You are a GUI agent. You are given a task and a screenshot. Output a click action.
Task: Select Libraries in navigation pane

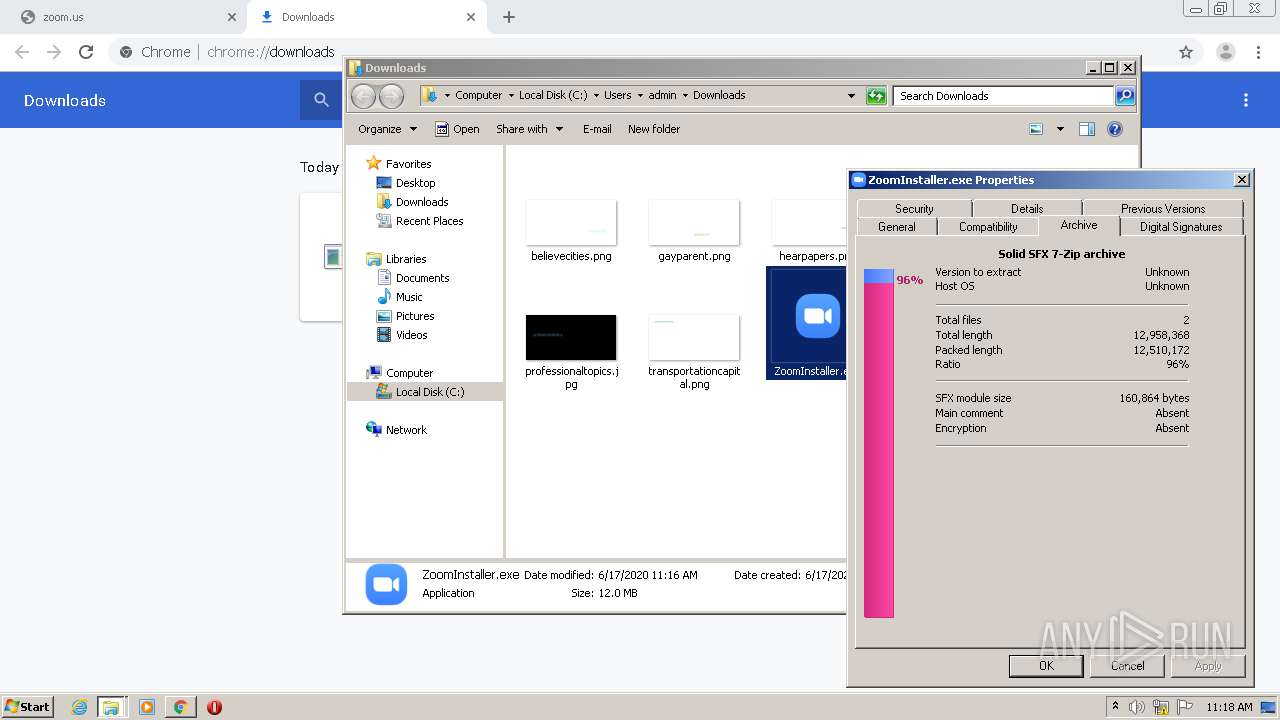pos(406,259)
